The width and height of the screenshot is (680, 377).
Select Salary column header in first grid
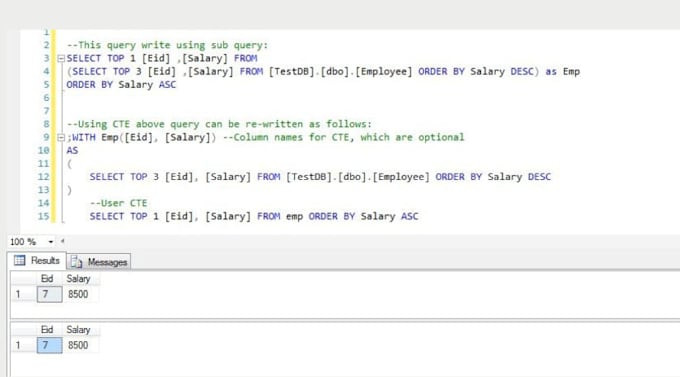pyautogui.click(x=78, y=279)
